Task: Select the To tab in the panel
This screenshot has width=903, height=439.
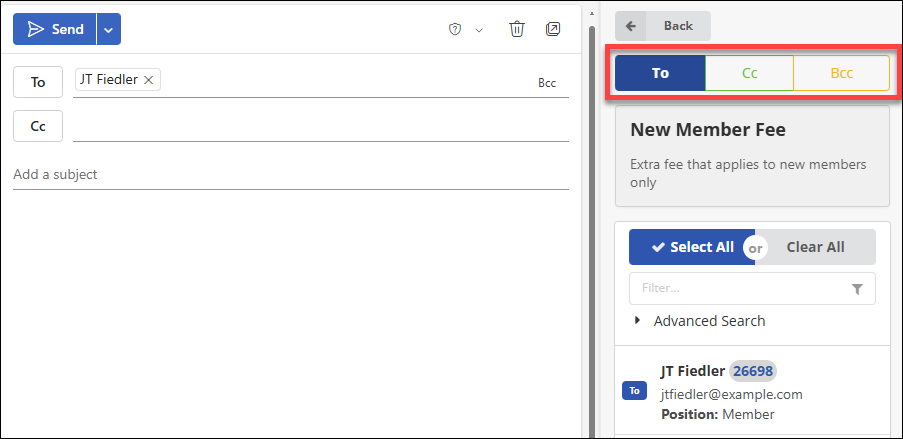Action: click(x=660, y=73)
